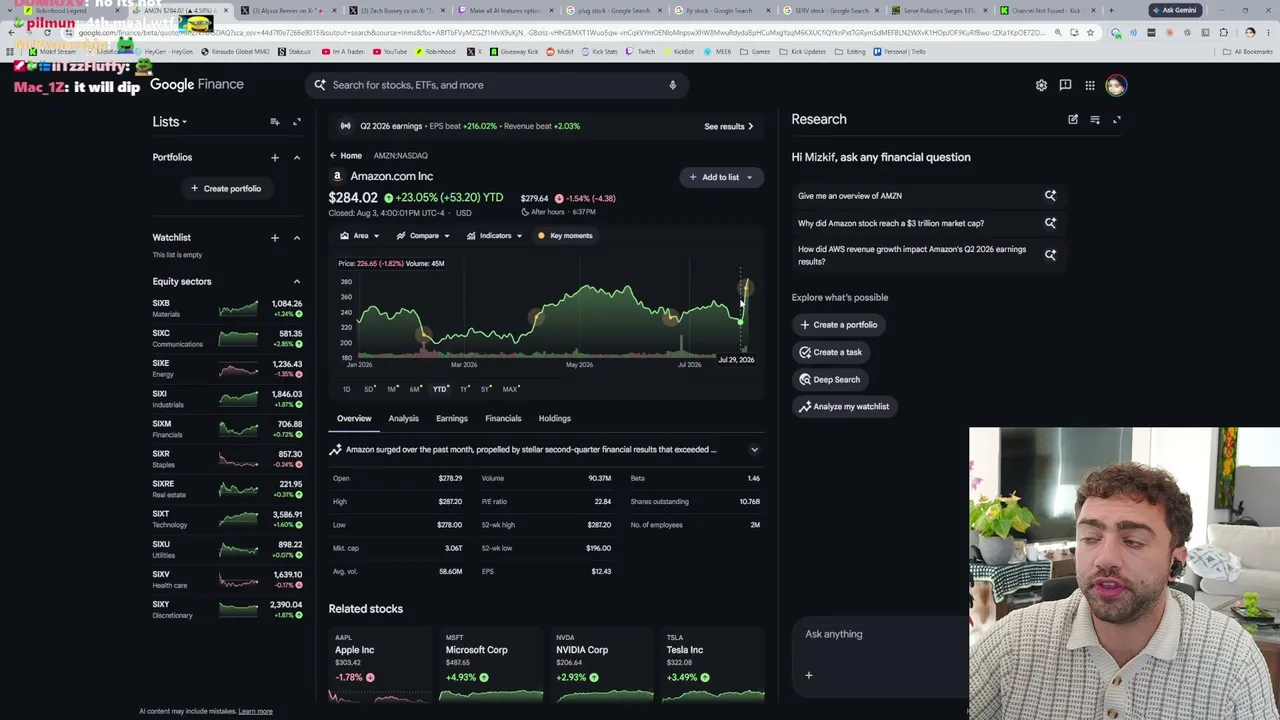Viewport: 1280px width, 720px height.
Task: Open the send feedback icon
Action: point(1065,85)
